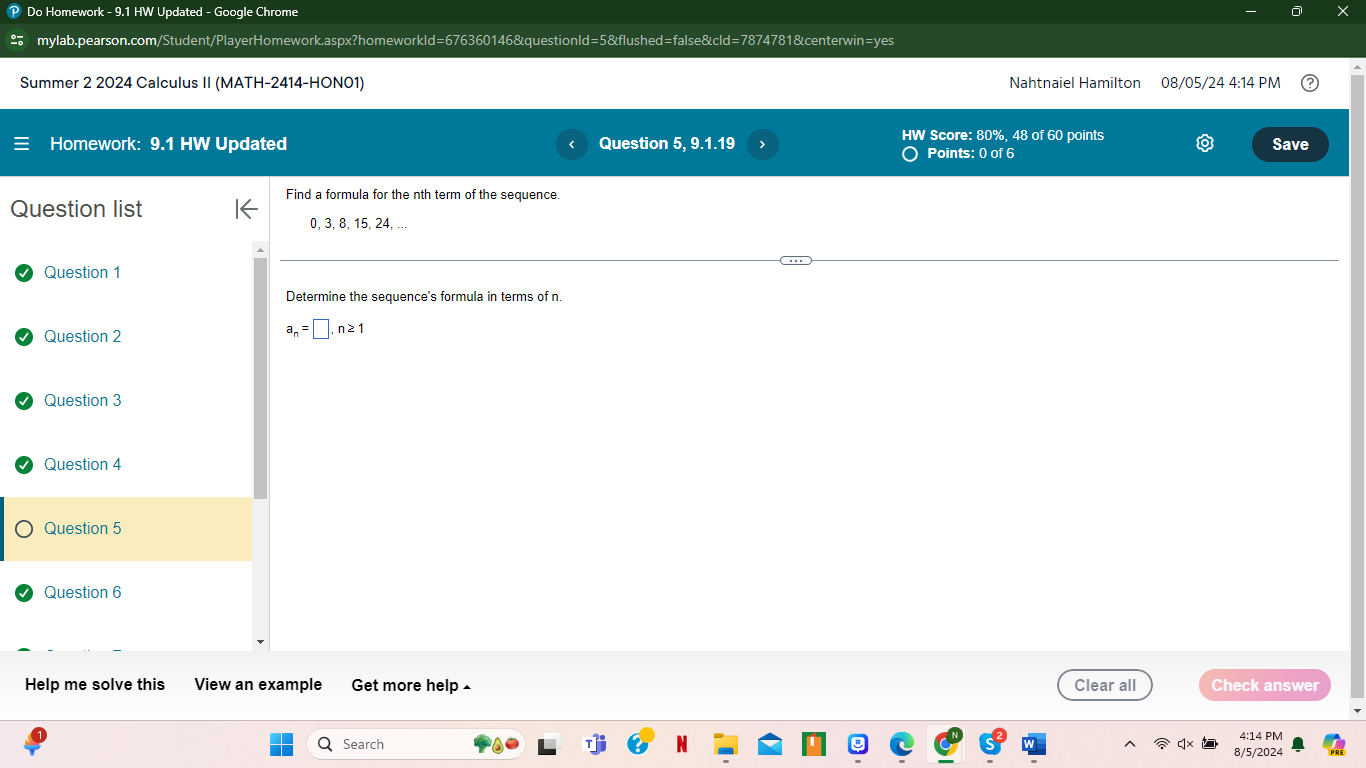
Task: Open the Snipping Tool from the taskbar
Action: tap(547, 744)
